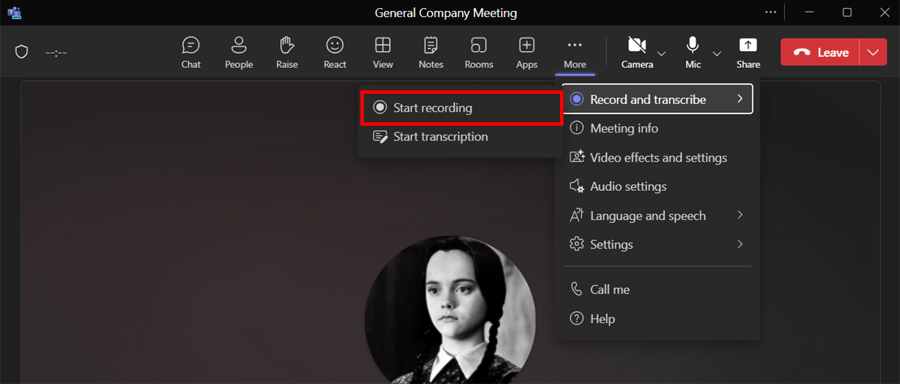Expand the Camera options chevron
This screenshot has width=900, height=384.
click(661, 53)
